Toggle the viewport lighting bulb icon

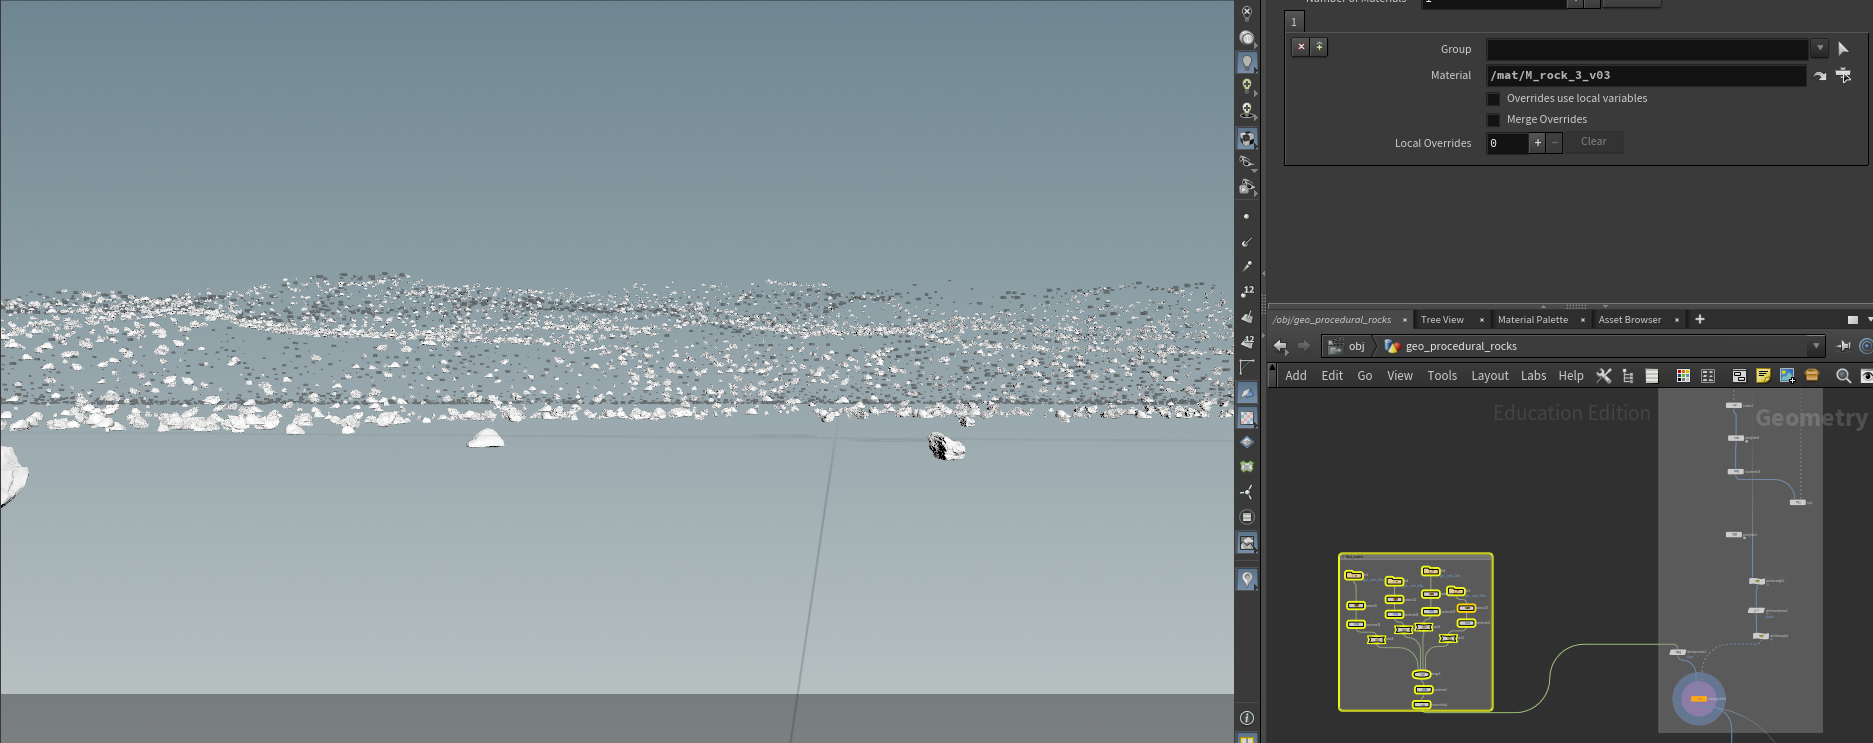point(1247,62)
